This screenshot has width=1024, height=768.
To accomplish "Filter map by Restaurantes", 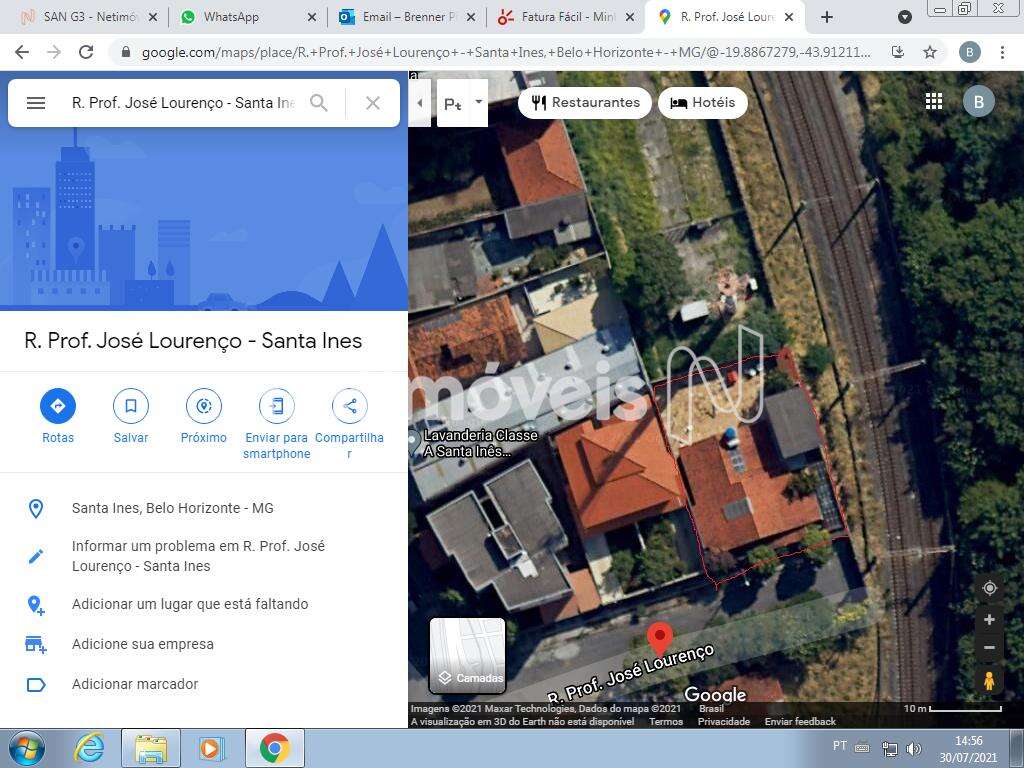I will (585, 102).
